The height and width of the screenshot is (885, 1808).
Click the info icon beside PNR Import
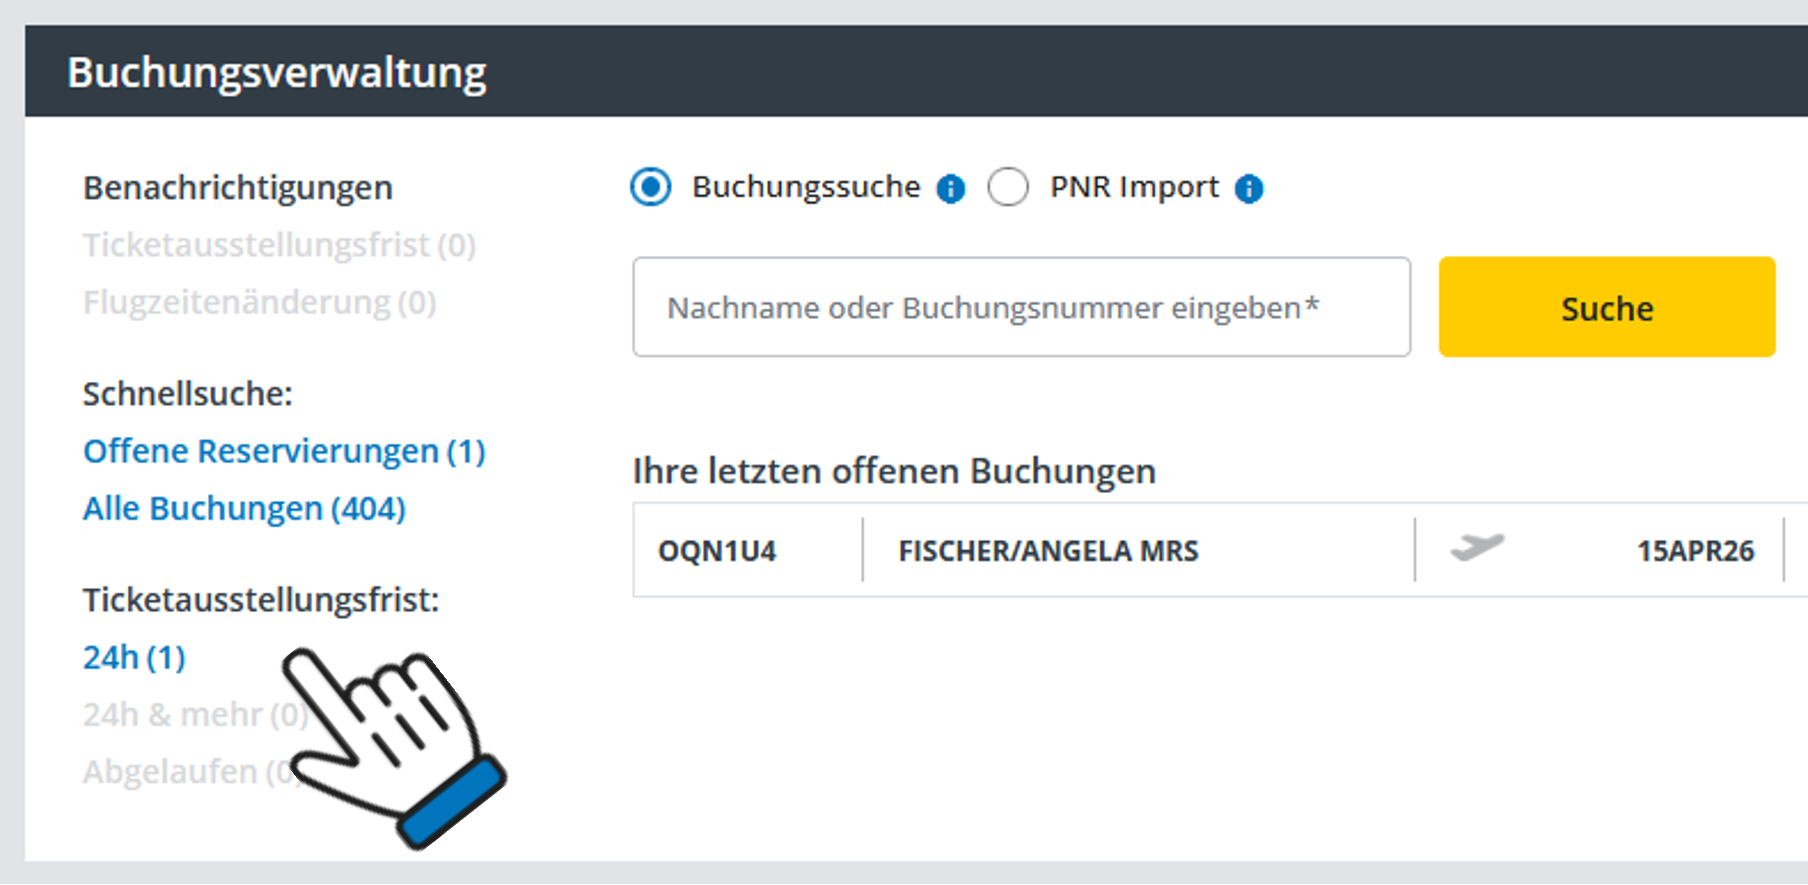[1248, 188]
